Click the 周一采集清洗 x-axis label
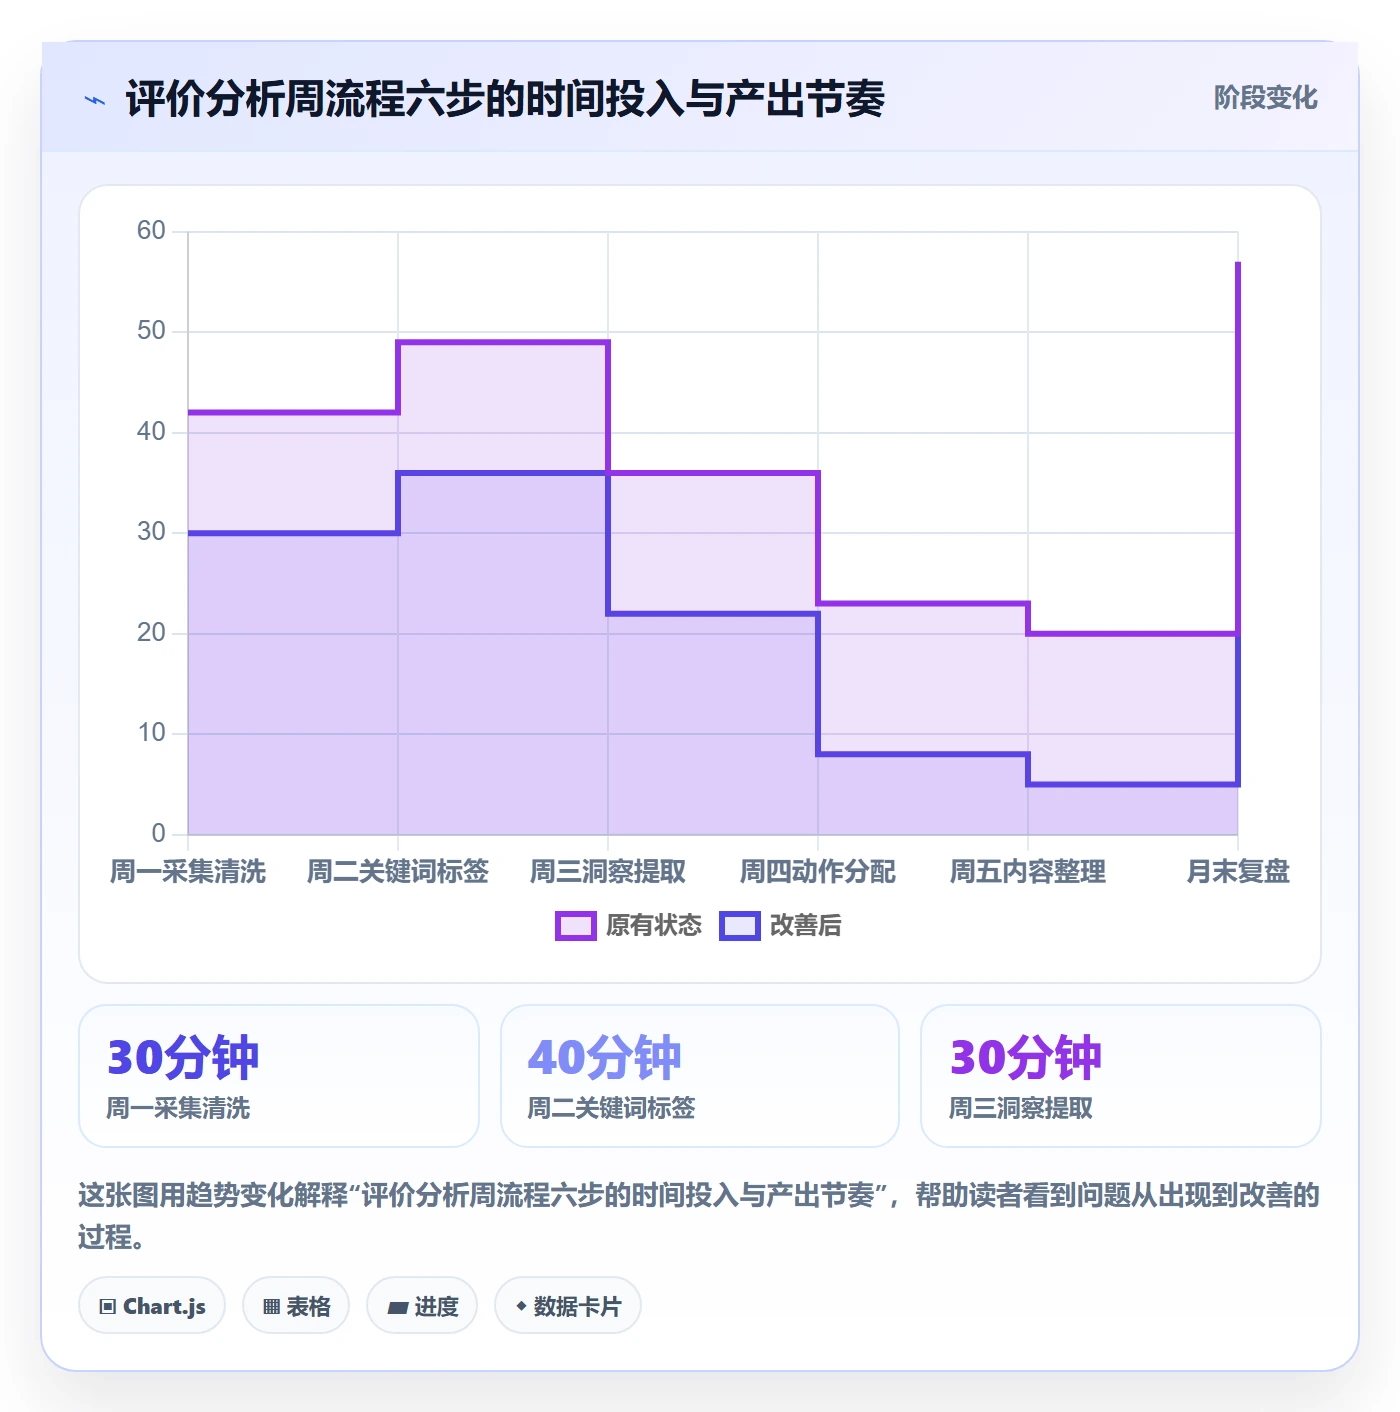Viewport: 1400px width, 1412px height. [x=188, y=872]
